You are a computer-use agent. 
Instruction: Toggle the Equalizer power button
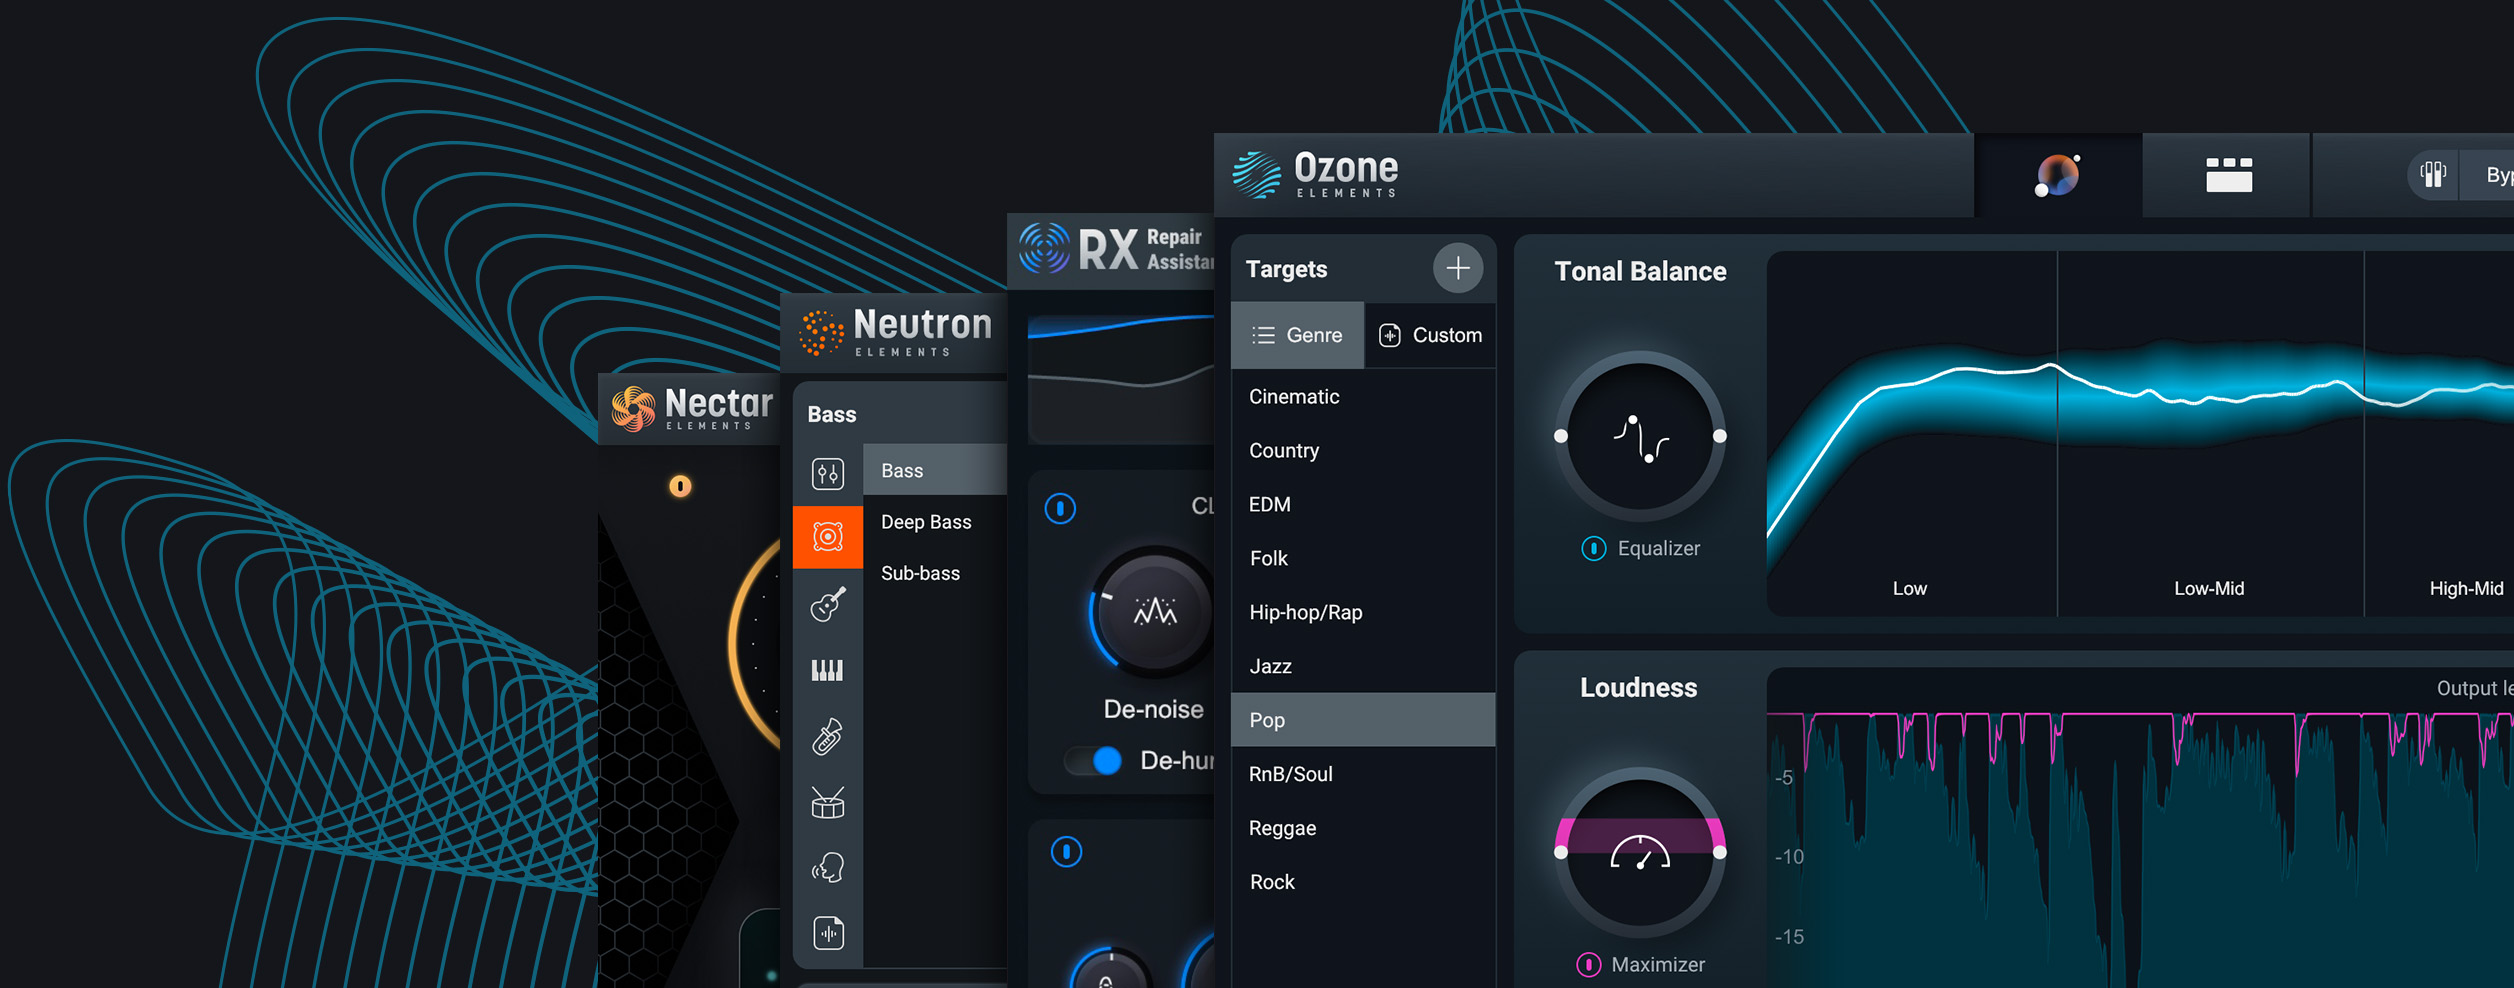pyautogui.click(x=1593, y=549)
